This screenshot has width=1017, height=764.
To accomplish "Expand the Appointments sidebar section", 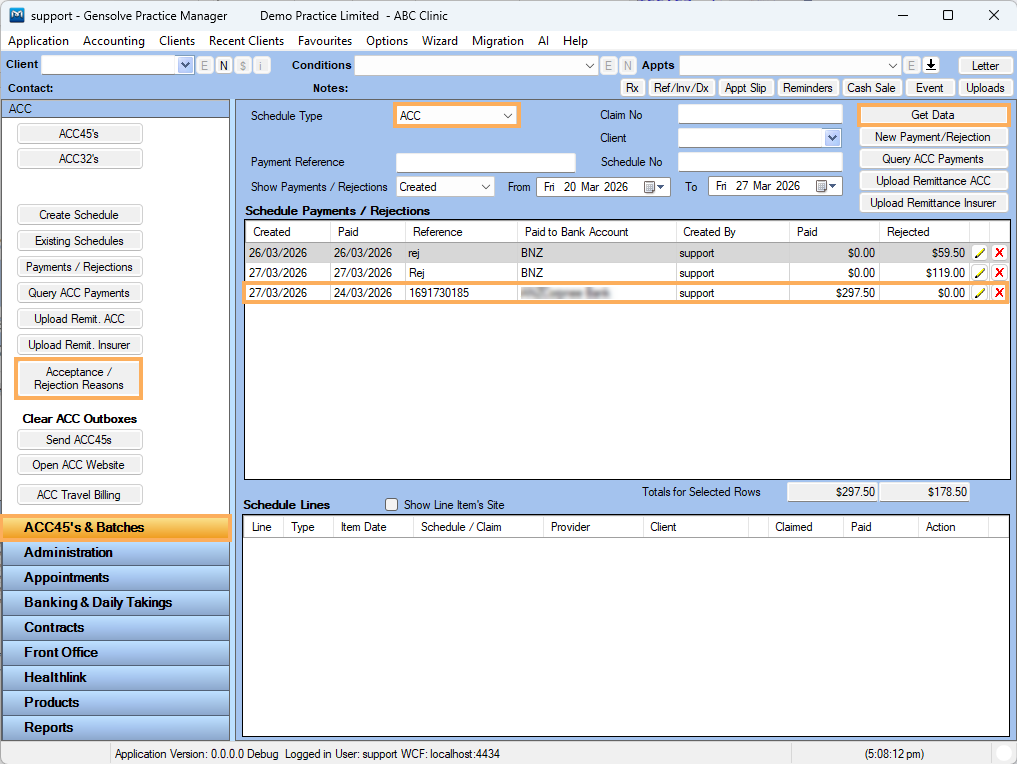I will point(116,577).
